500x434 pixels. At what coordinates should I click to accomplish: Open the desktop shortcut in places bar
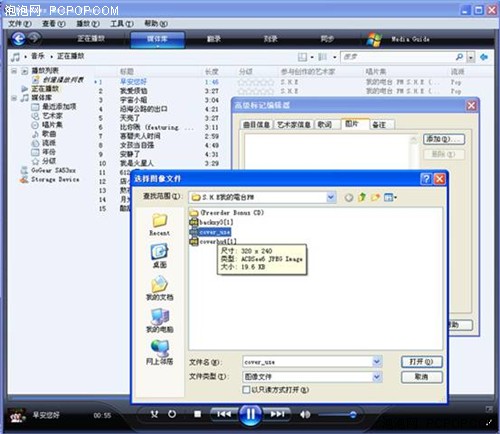(159, 256)
